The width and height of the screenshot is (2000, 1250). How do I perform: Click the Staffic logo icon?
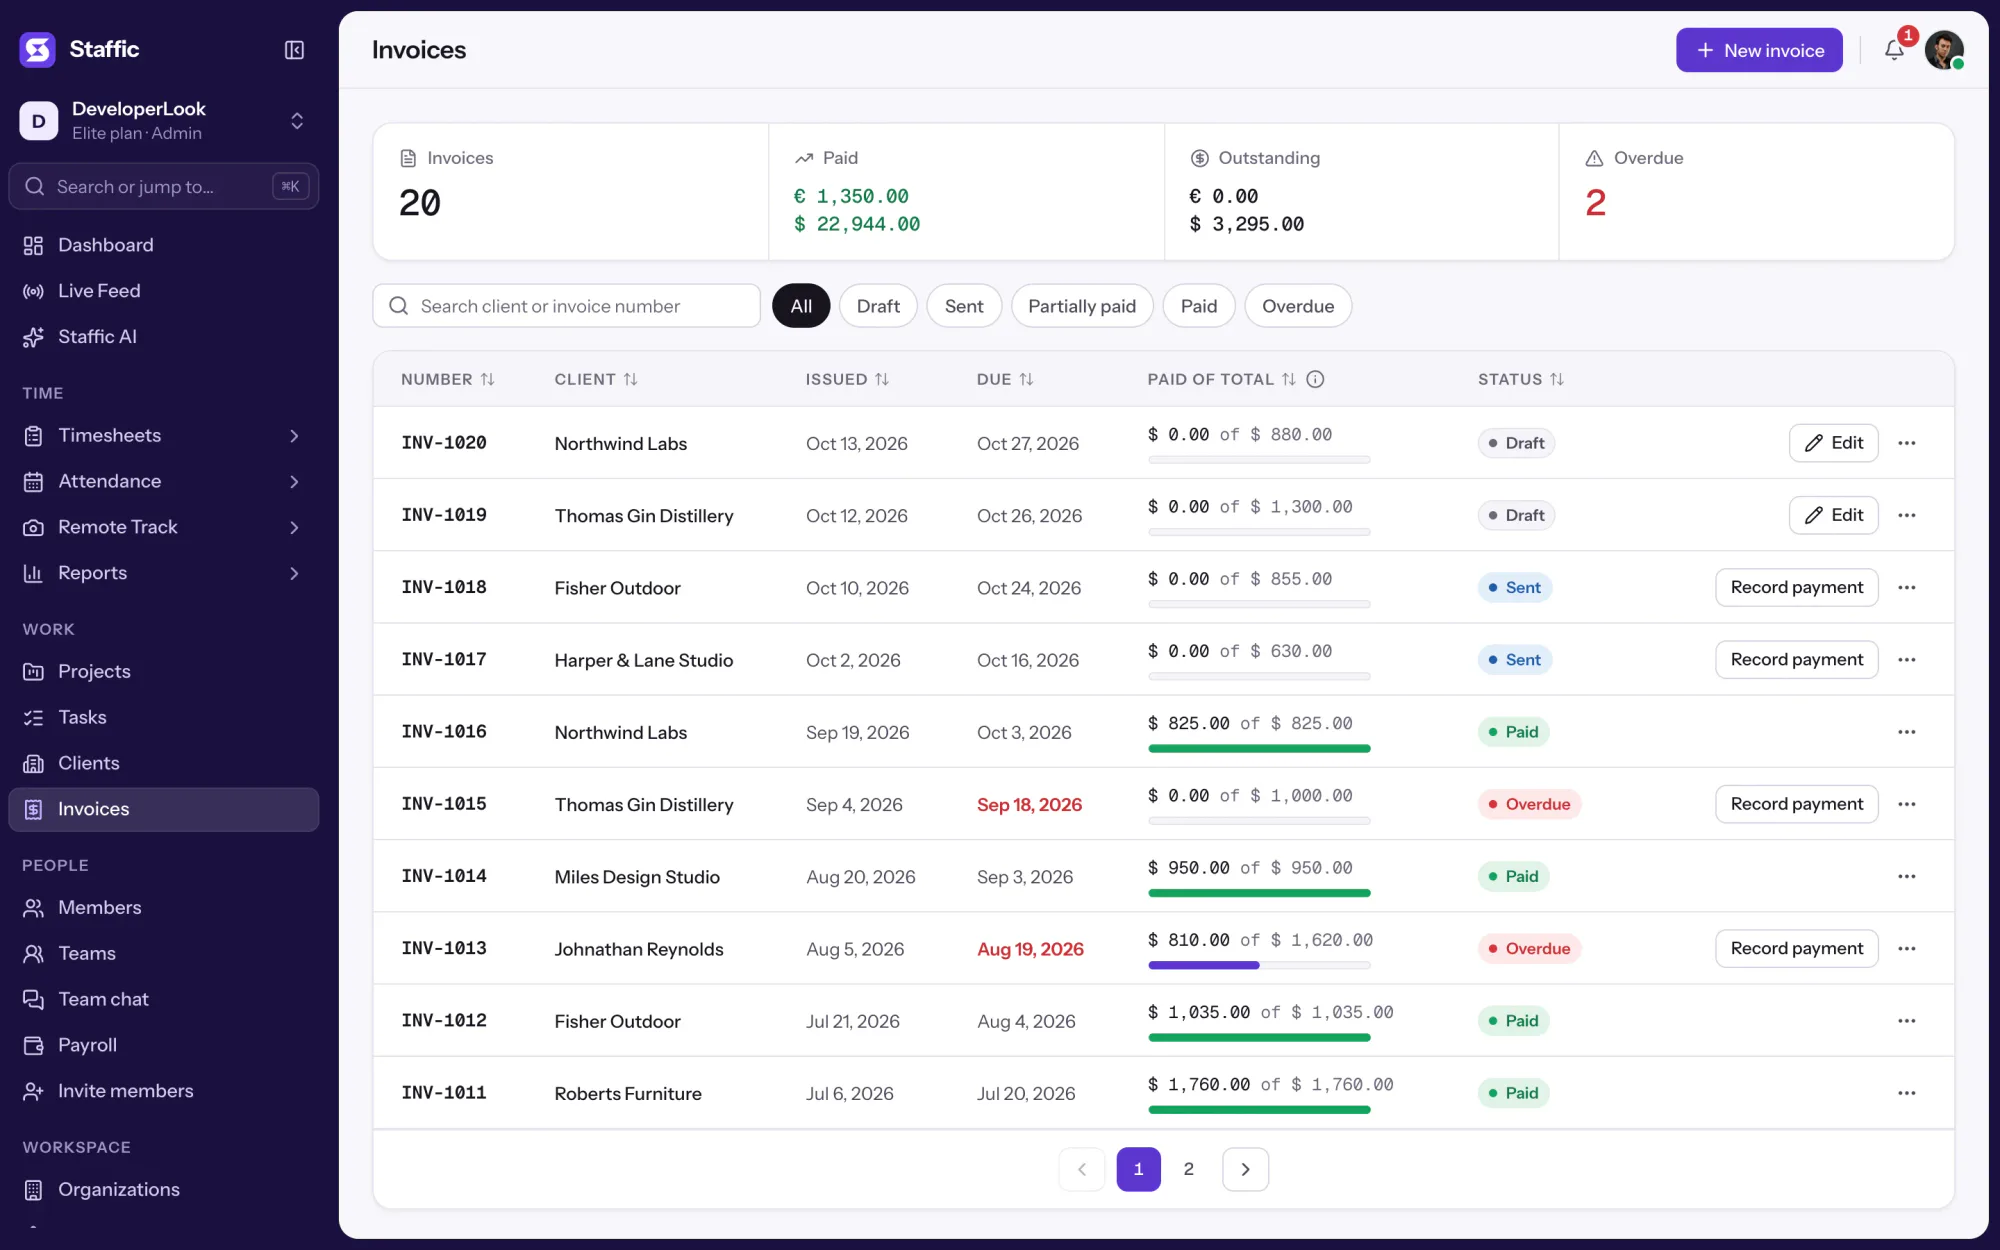[x=38, y=49]
